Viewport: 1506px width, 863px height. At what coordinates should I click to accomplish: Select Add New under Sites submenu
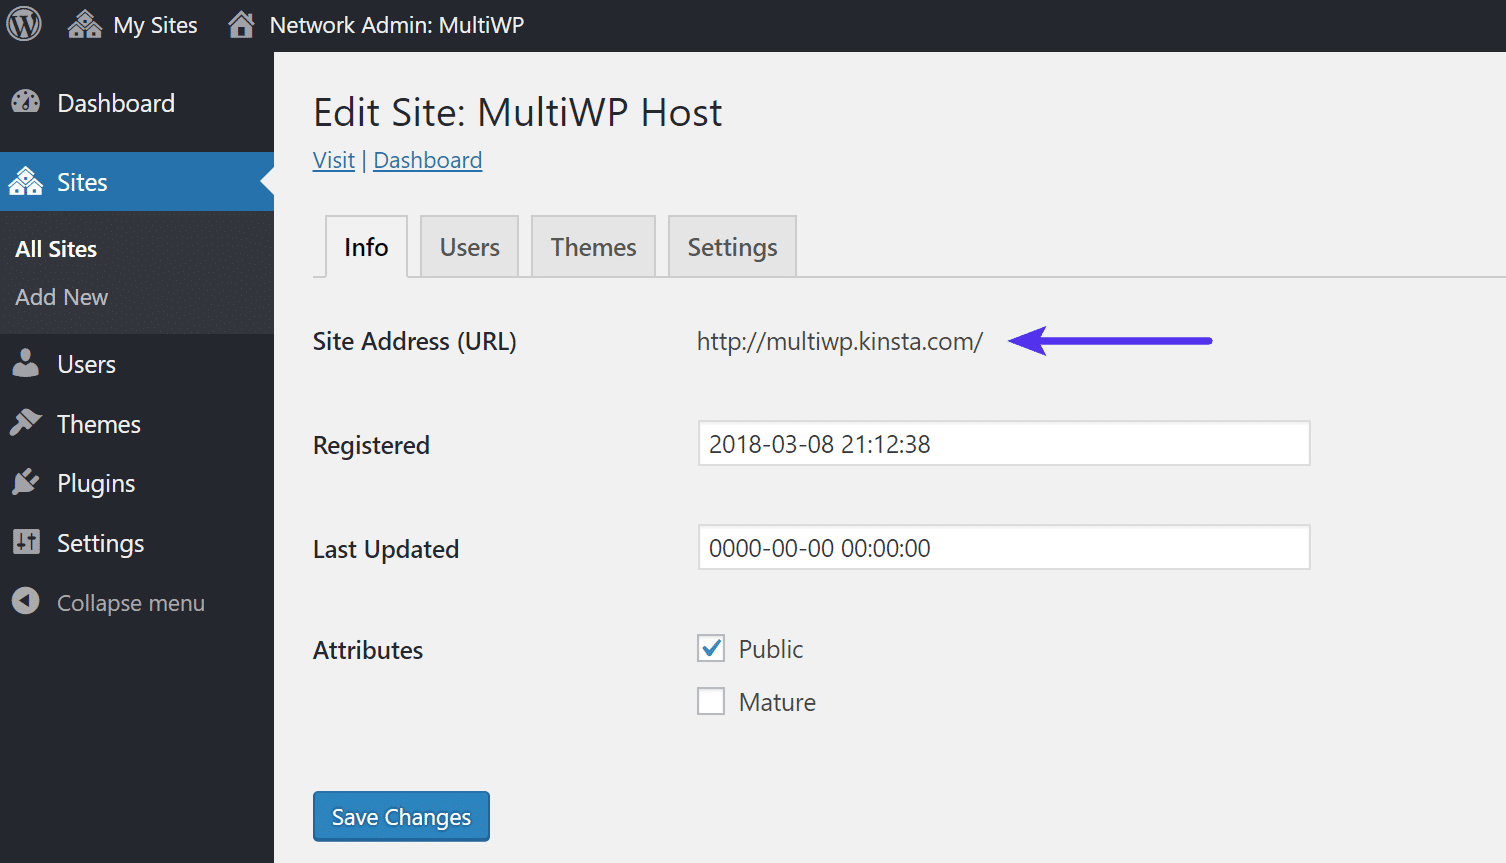[62, 297]
